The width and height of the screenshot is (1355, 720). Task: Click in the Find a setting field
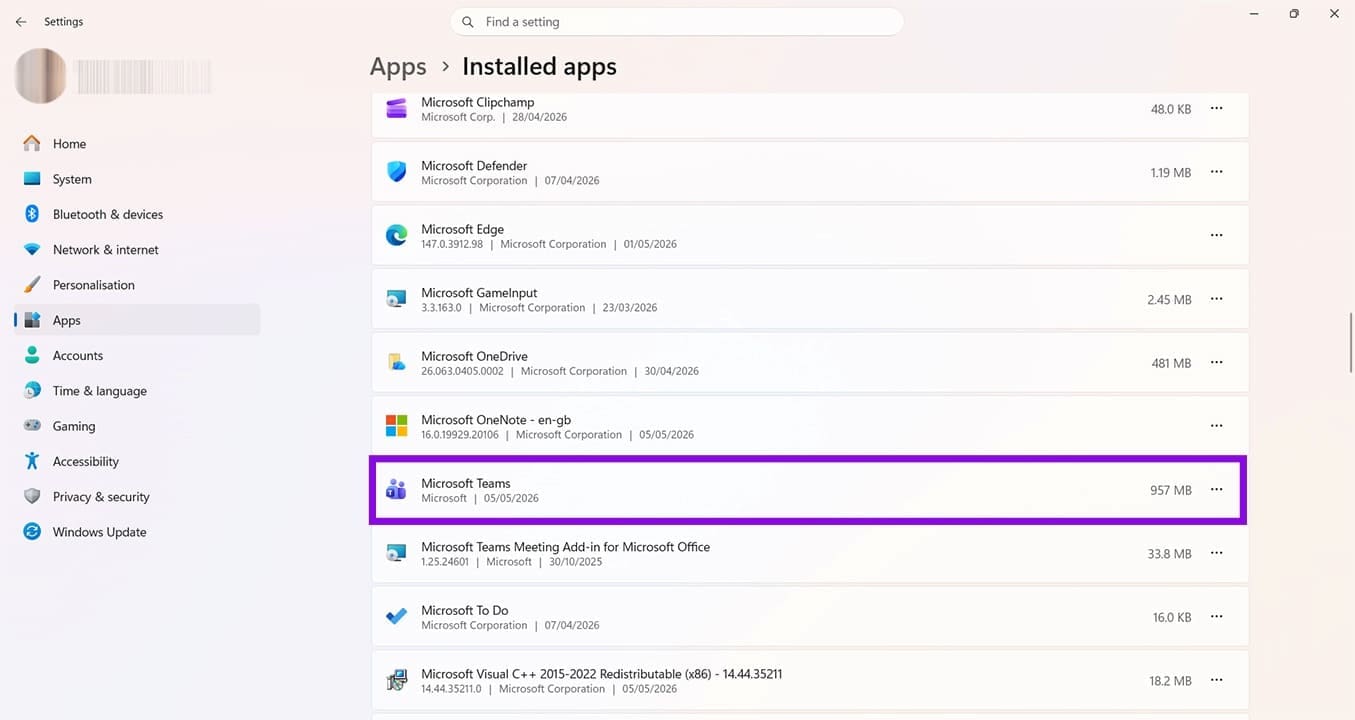coord(677,22)
